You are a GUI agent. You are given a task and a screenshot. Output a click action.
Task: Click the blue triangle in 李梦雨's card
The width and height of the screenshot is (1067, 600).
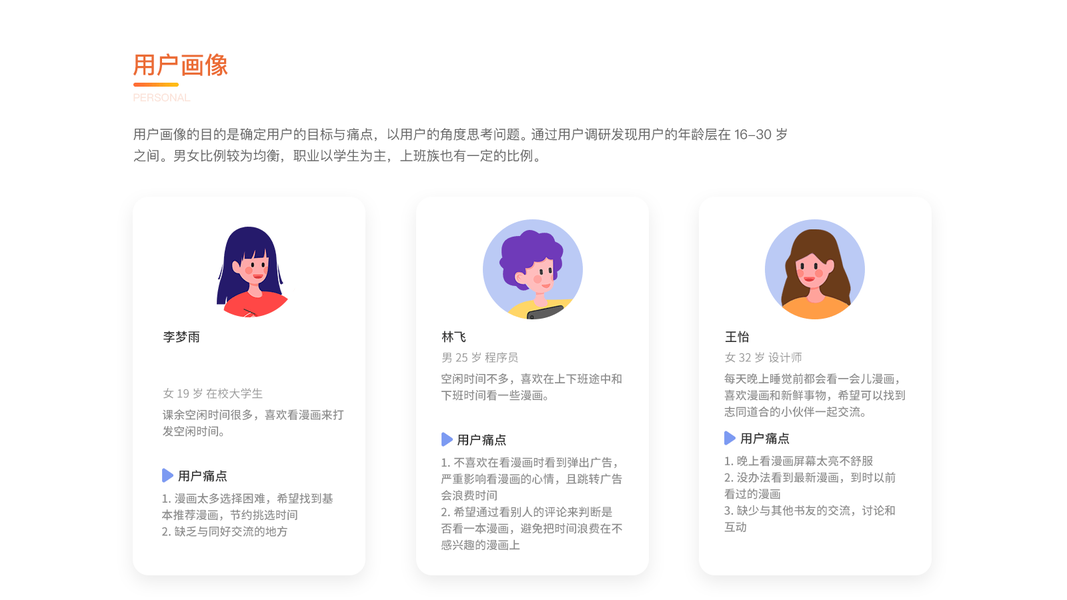click(167, 475)
